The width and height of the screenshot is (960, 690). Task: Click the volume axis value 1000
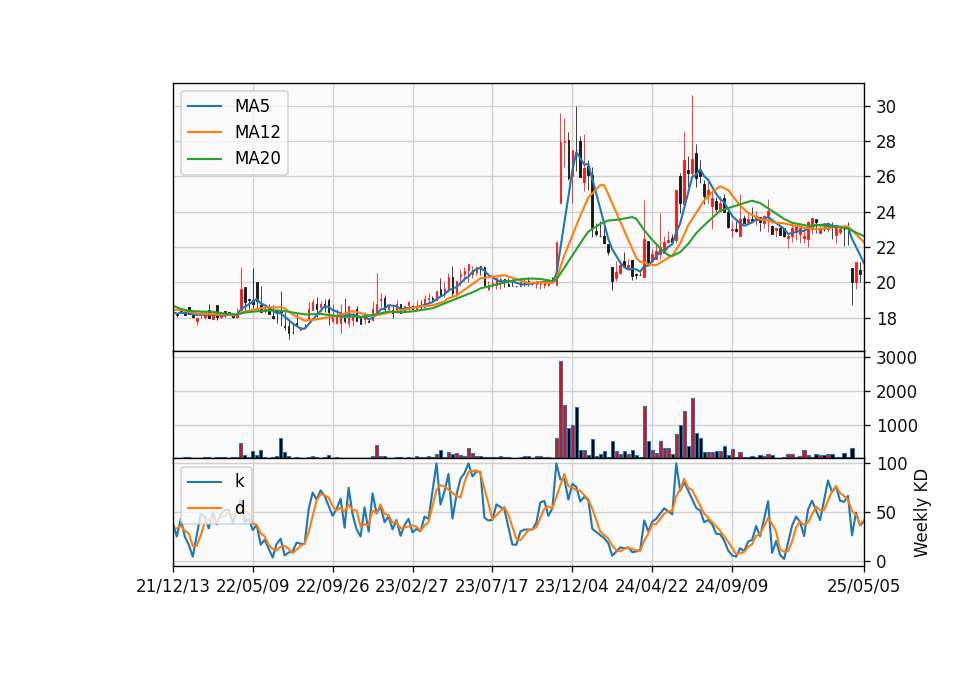click(x=896, y=426)
